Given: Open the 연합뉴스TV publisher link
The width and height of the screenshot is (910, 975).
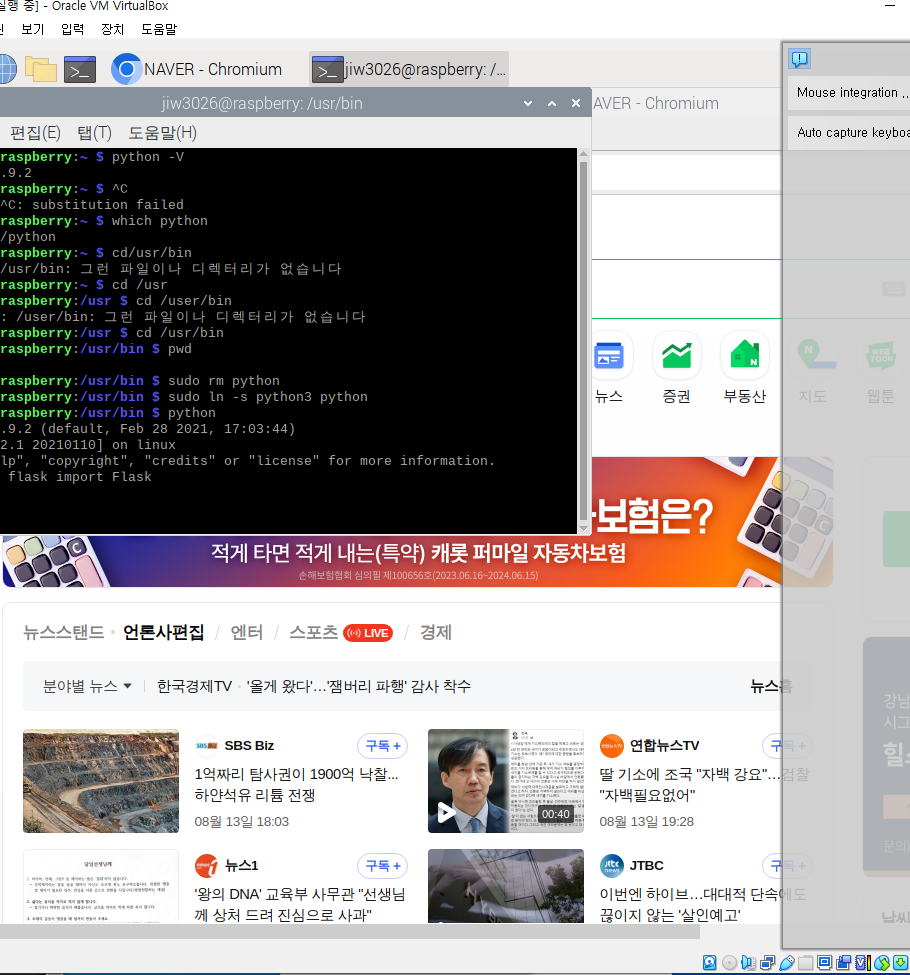Looking at the screenshot, I should click(x=649, y=746).
